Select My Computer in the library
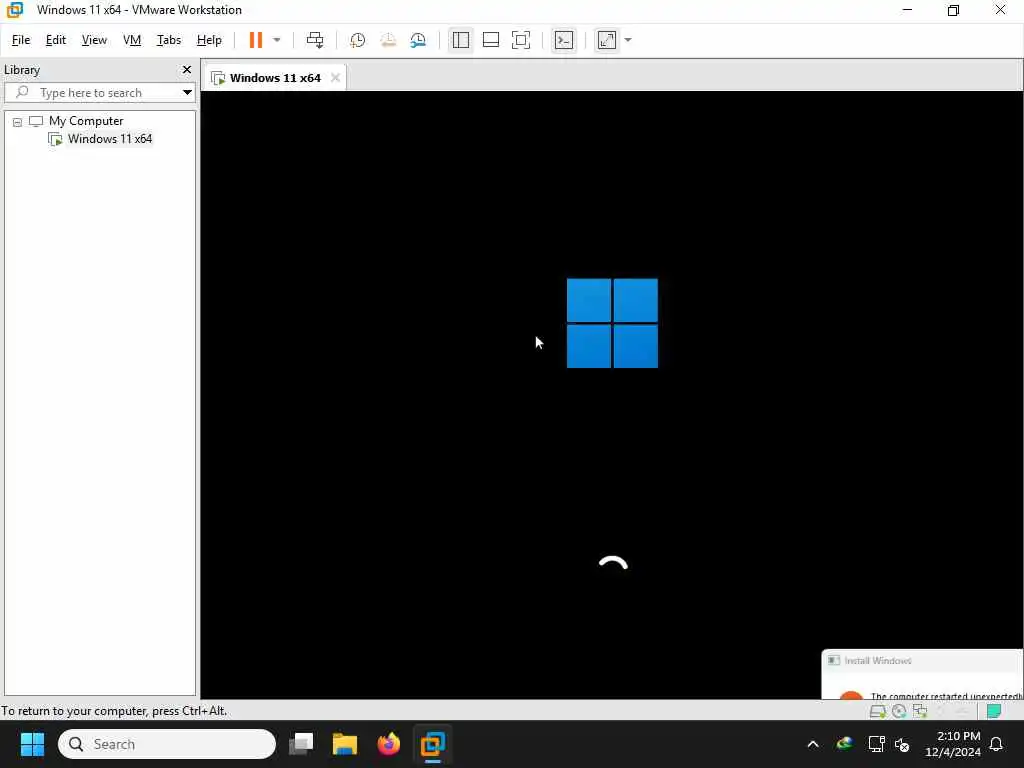The width and height of the screenshot is (1024, 768). coord(86,121)
